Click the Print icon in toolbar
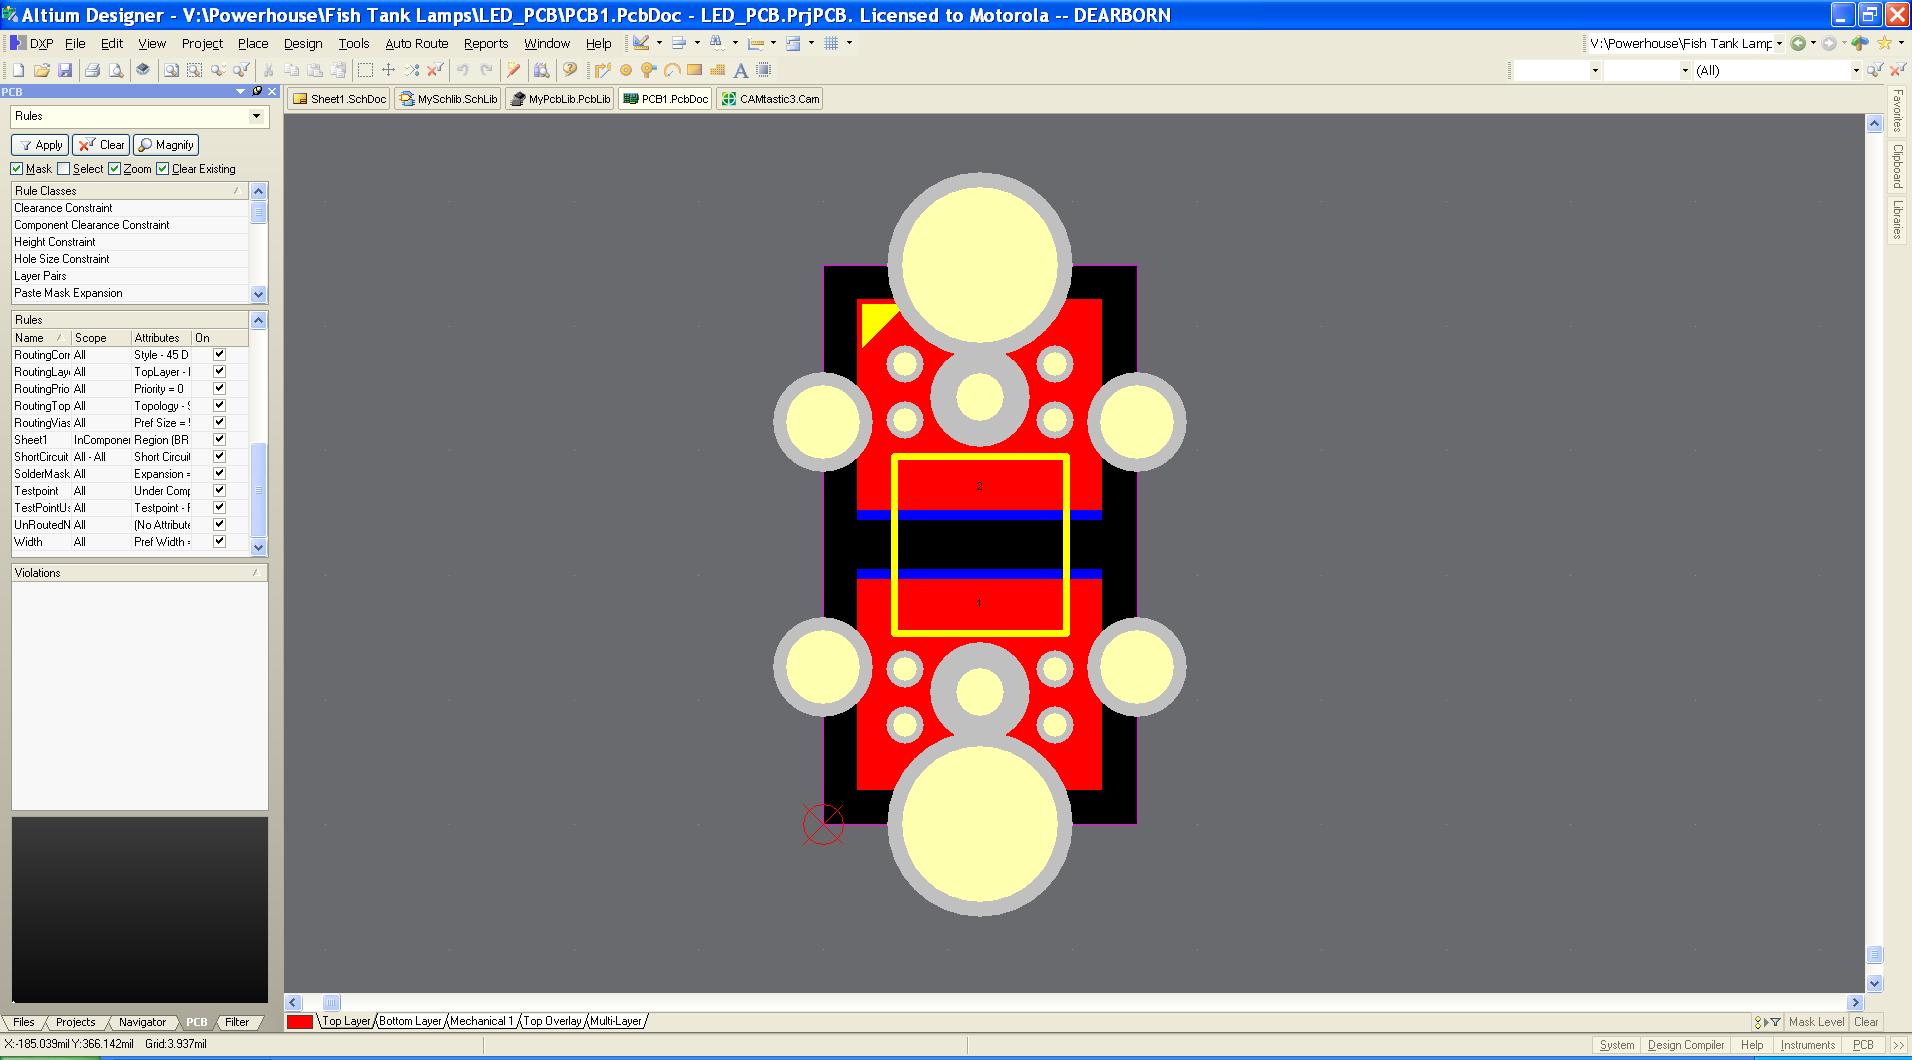The image size is (1912, 1060). coord(92,70)
